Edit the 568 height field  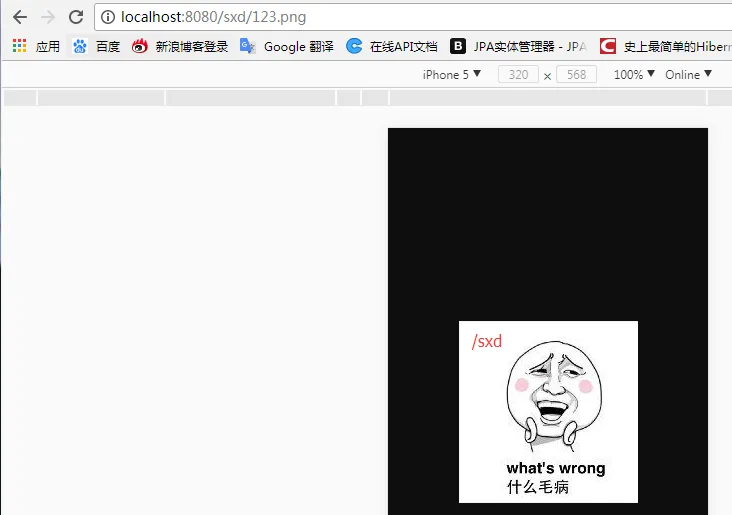pos(576,75)
